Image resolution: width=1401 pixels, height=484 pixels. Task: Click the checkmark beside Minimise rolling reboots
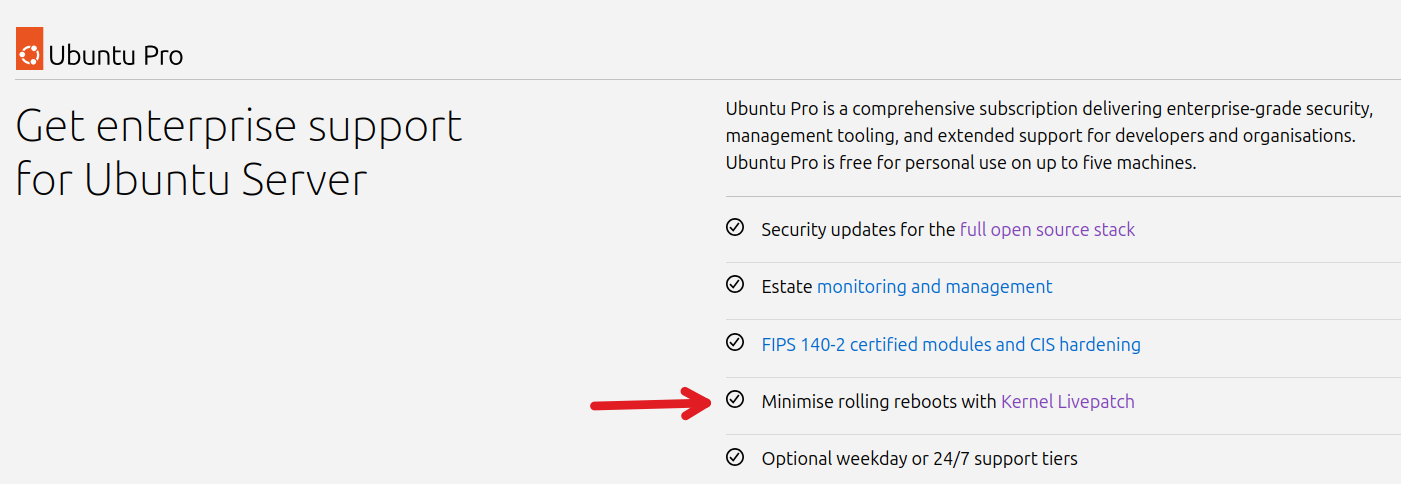tap(735, 400)
